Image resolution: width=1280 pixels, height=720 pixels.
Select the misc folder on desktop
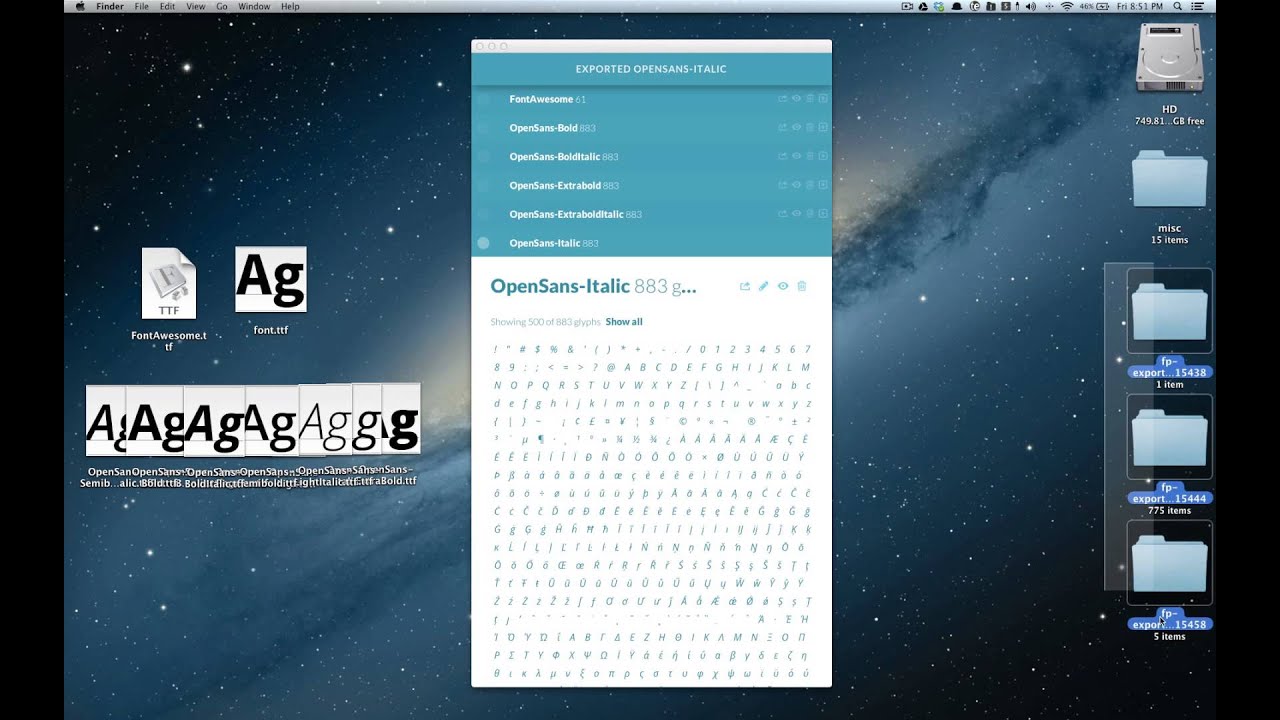[1169, 197]
